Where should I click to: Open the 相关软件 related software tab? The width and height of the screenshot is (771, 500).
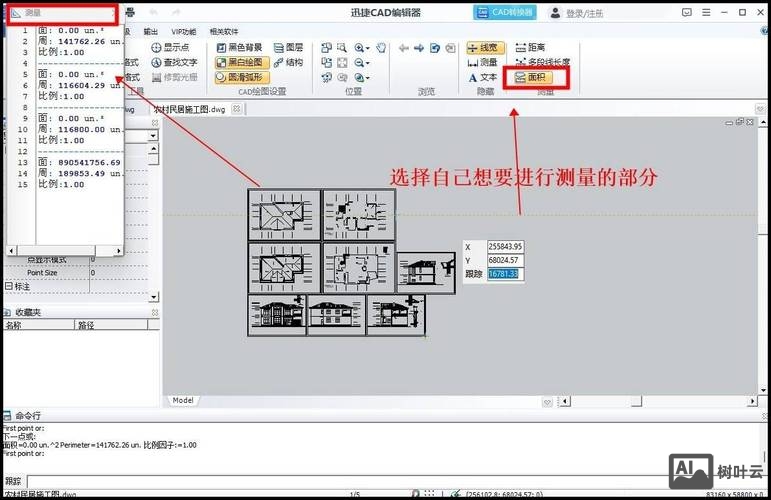[x=224, y=31]
